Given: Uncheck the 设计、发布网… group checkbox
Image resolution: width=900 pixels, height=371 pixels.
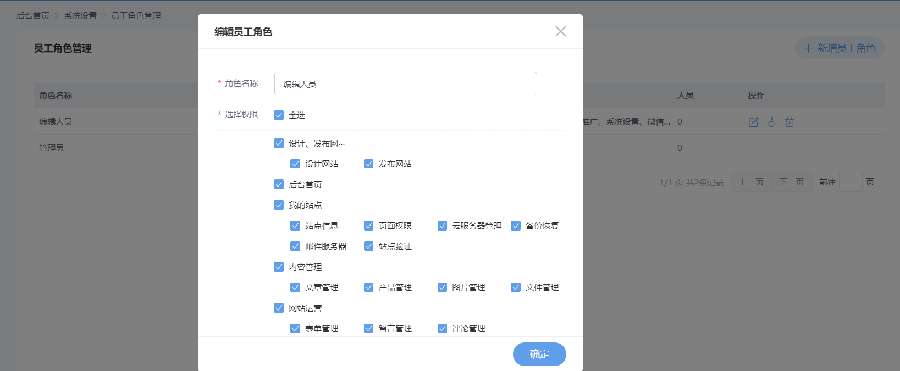Looking at the screenshot, I should [279, 143].
